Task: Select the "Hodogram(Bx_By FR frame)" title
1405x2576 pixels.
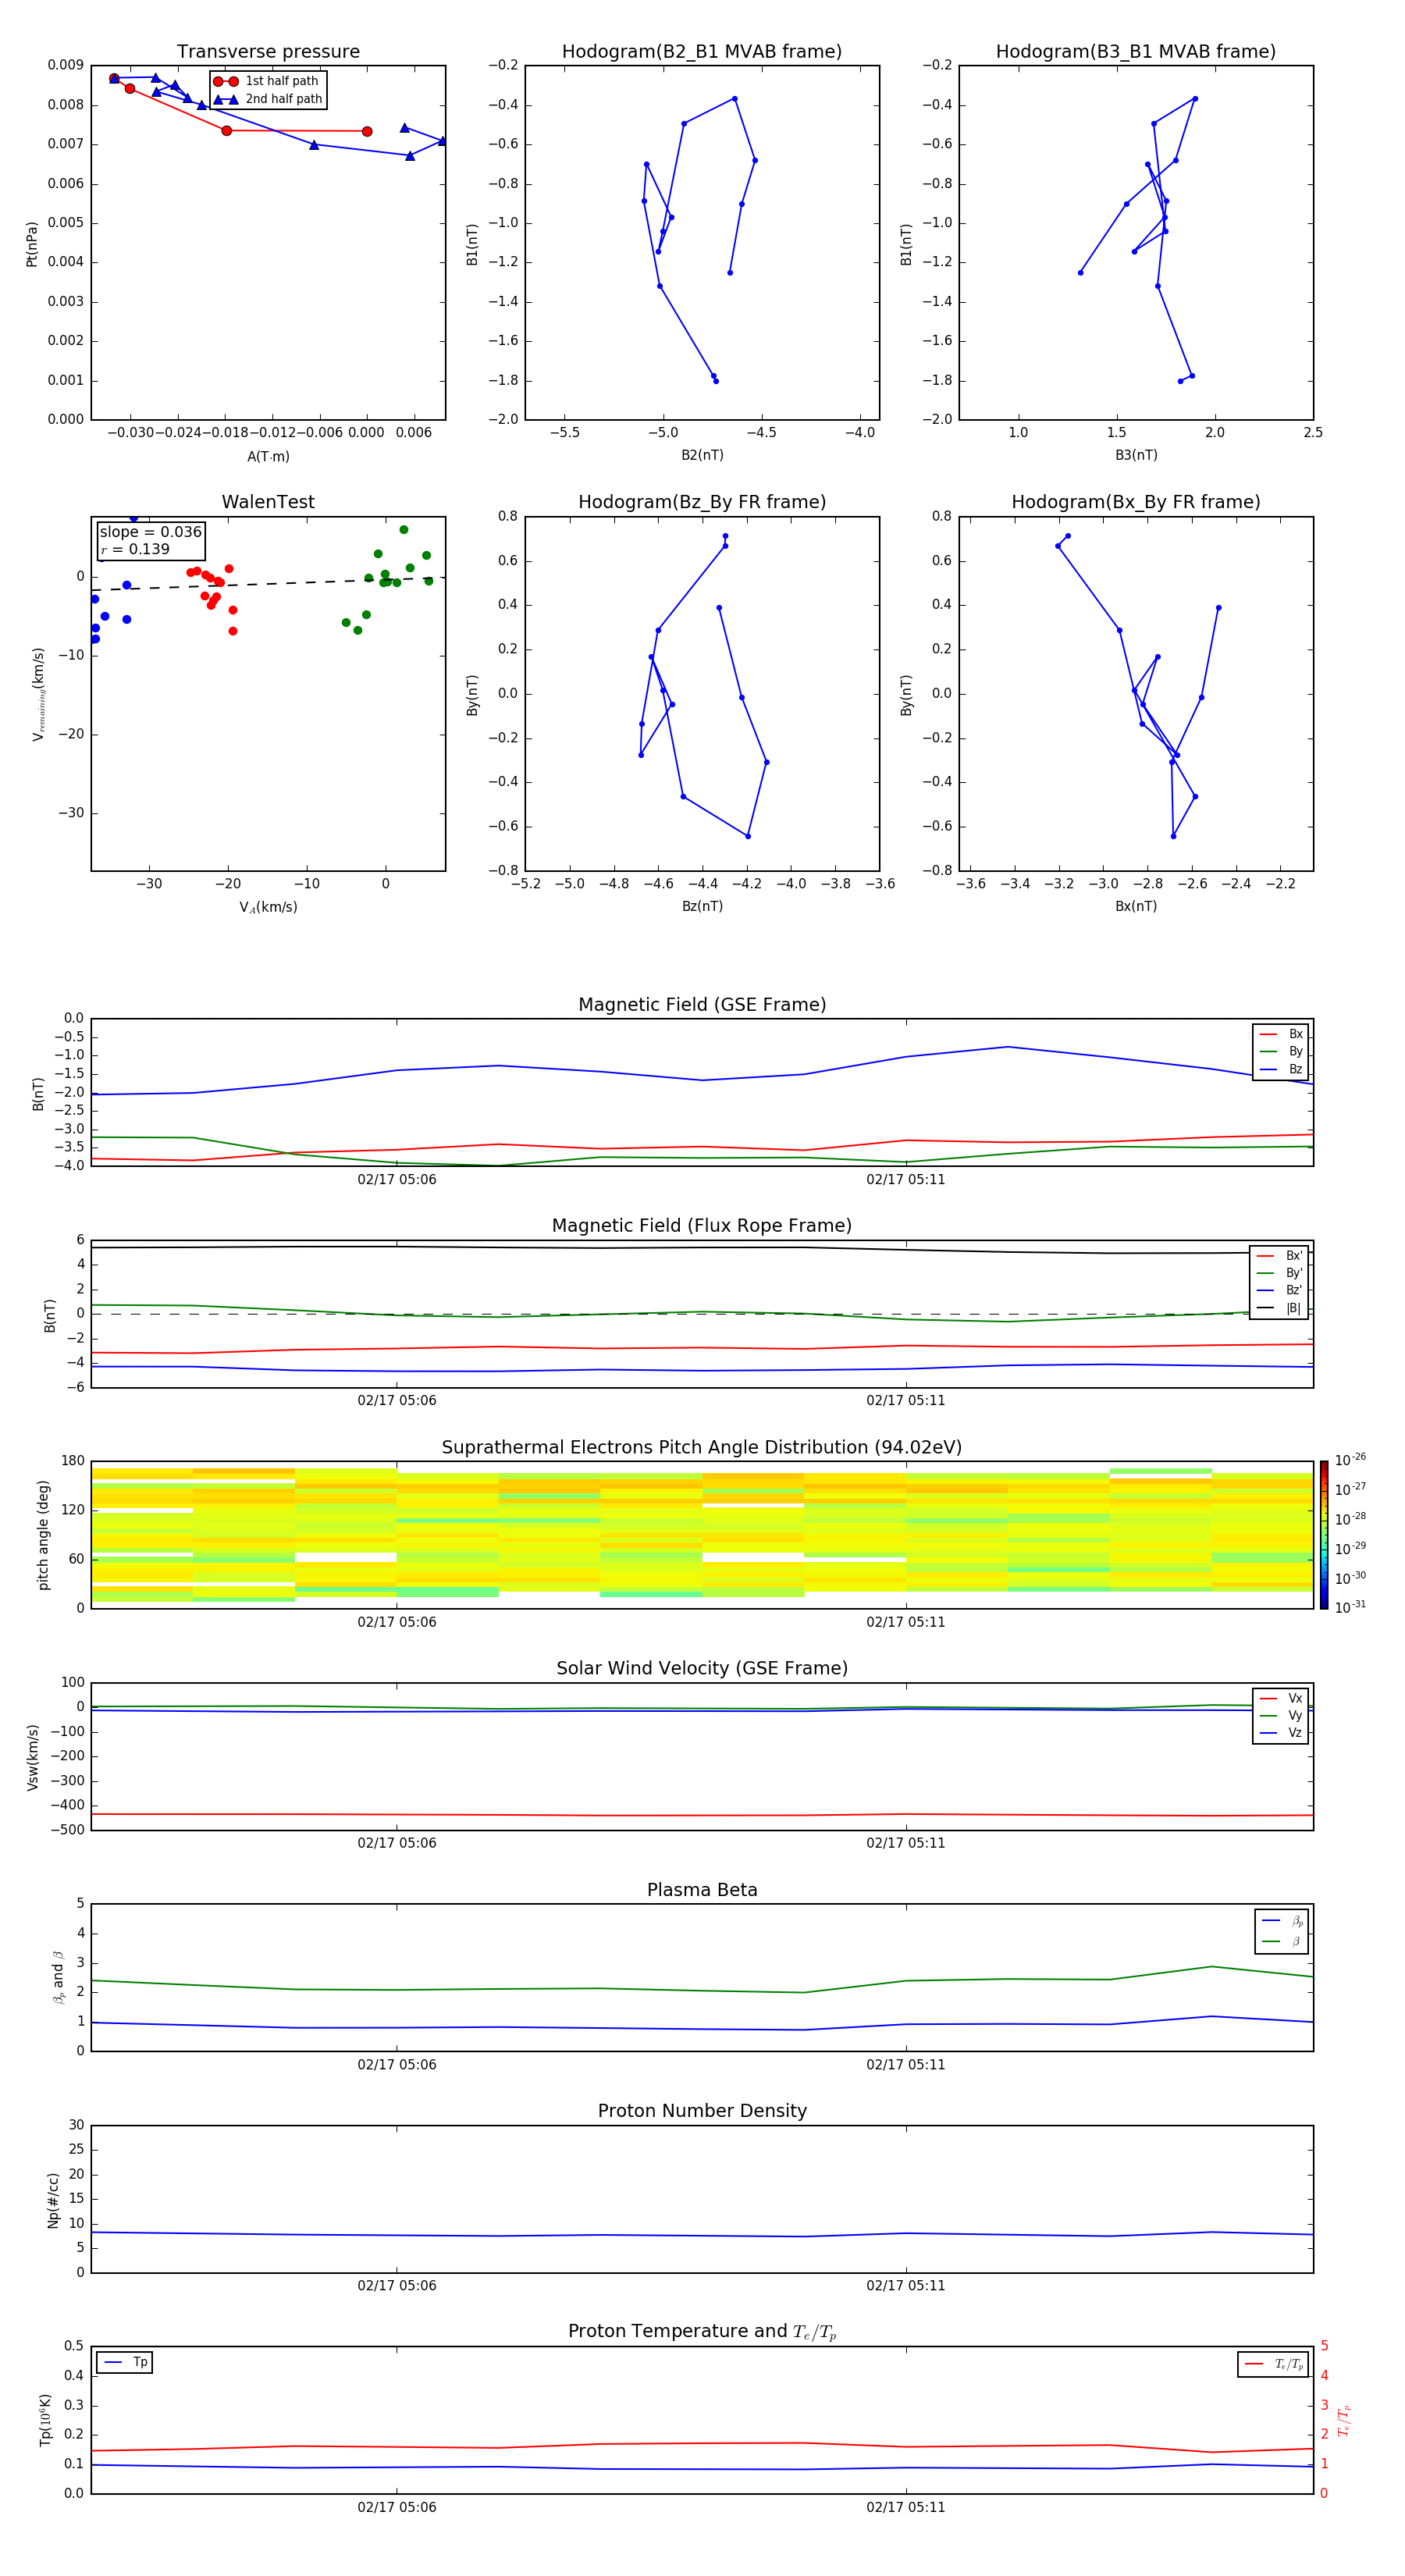Action: (1136, 502)
